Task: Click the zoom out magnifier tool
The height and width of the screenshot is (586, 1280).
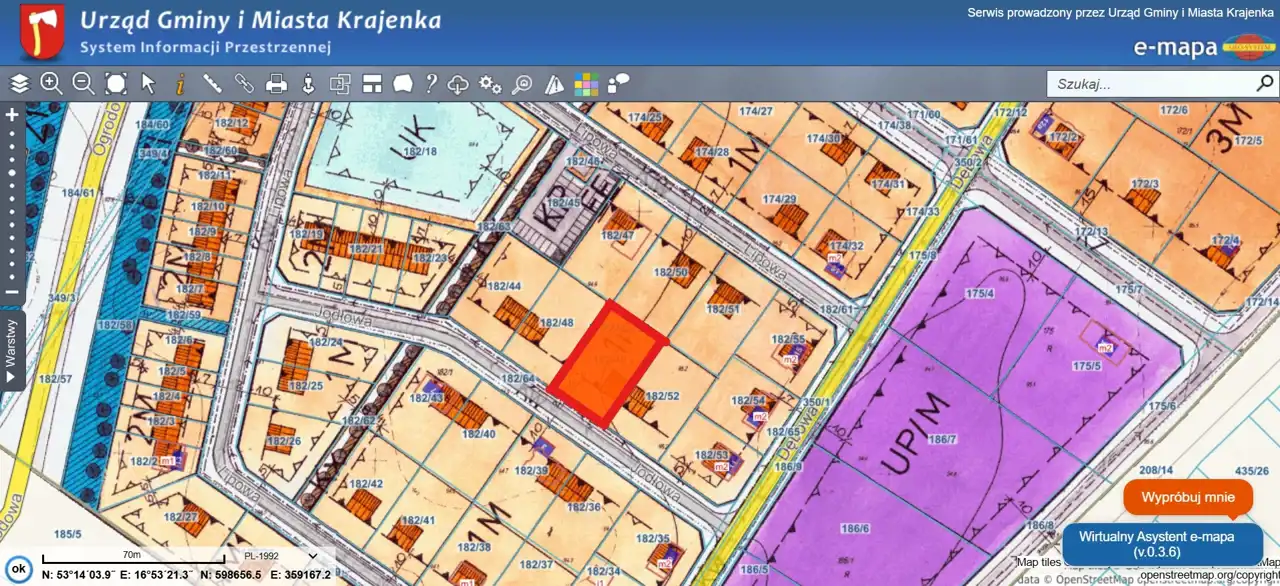Action: tap(83, 84)
